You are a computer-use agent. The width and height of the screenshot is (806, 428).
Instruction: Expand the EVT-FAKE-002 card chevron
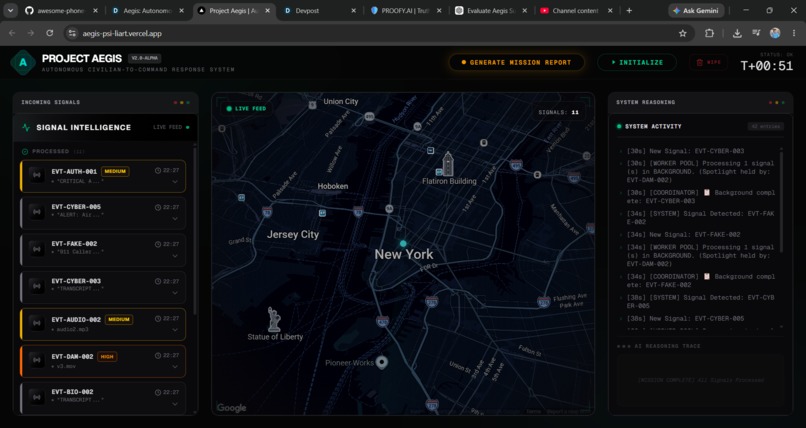point(175,255)
